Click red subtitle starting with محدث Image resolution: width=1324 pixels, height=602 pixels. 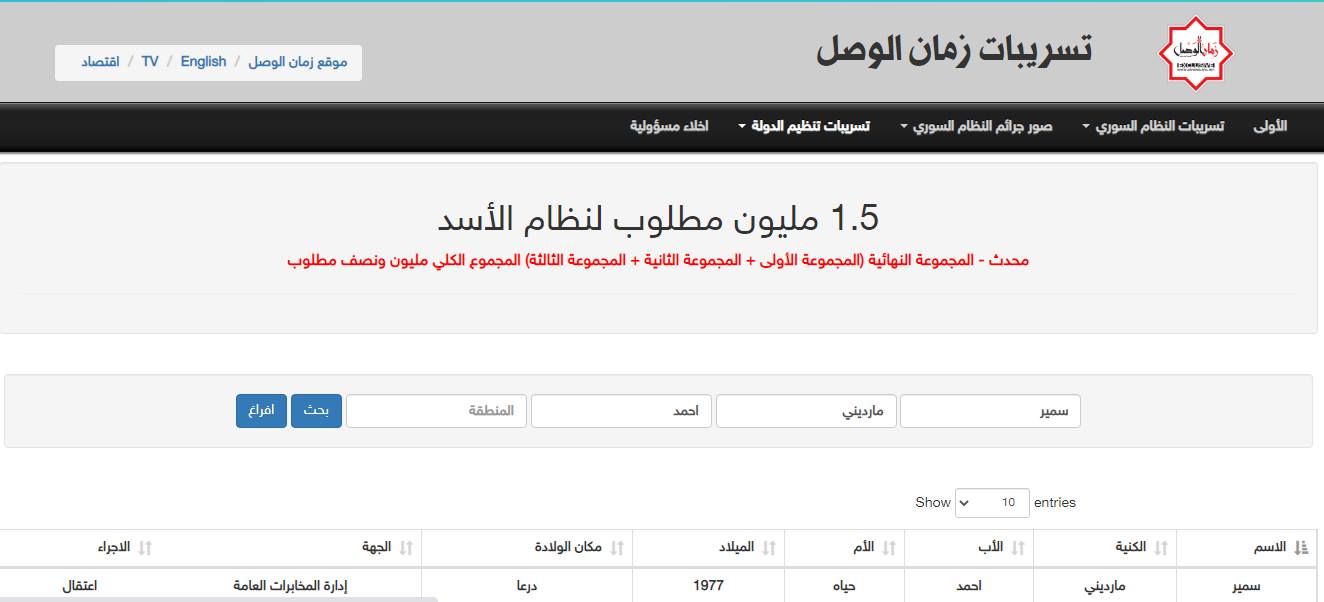tap(658, 260)
